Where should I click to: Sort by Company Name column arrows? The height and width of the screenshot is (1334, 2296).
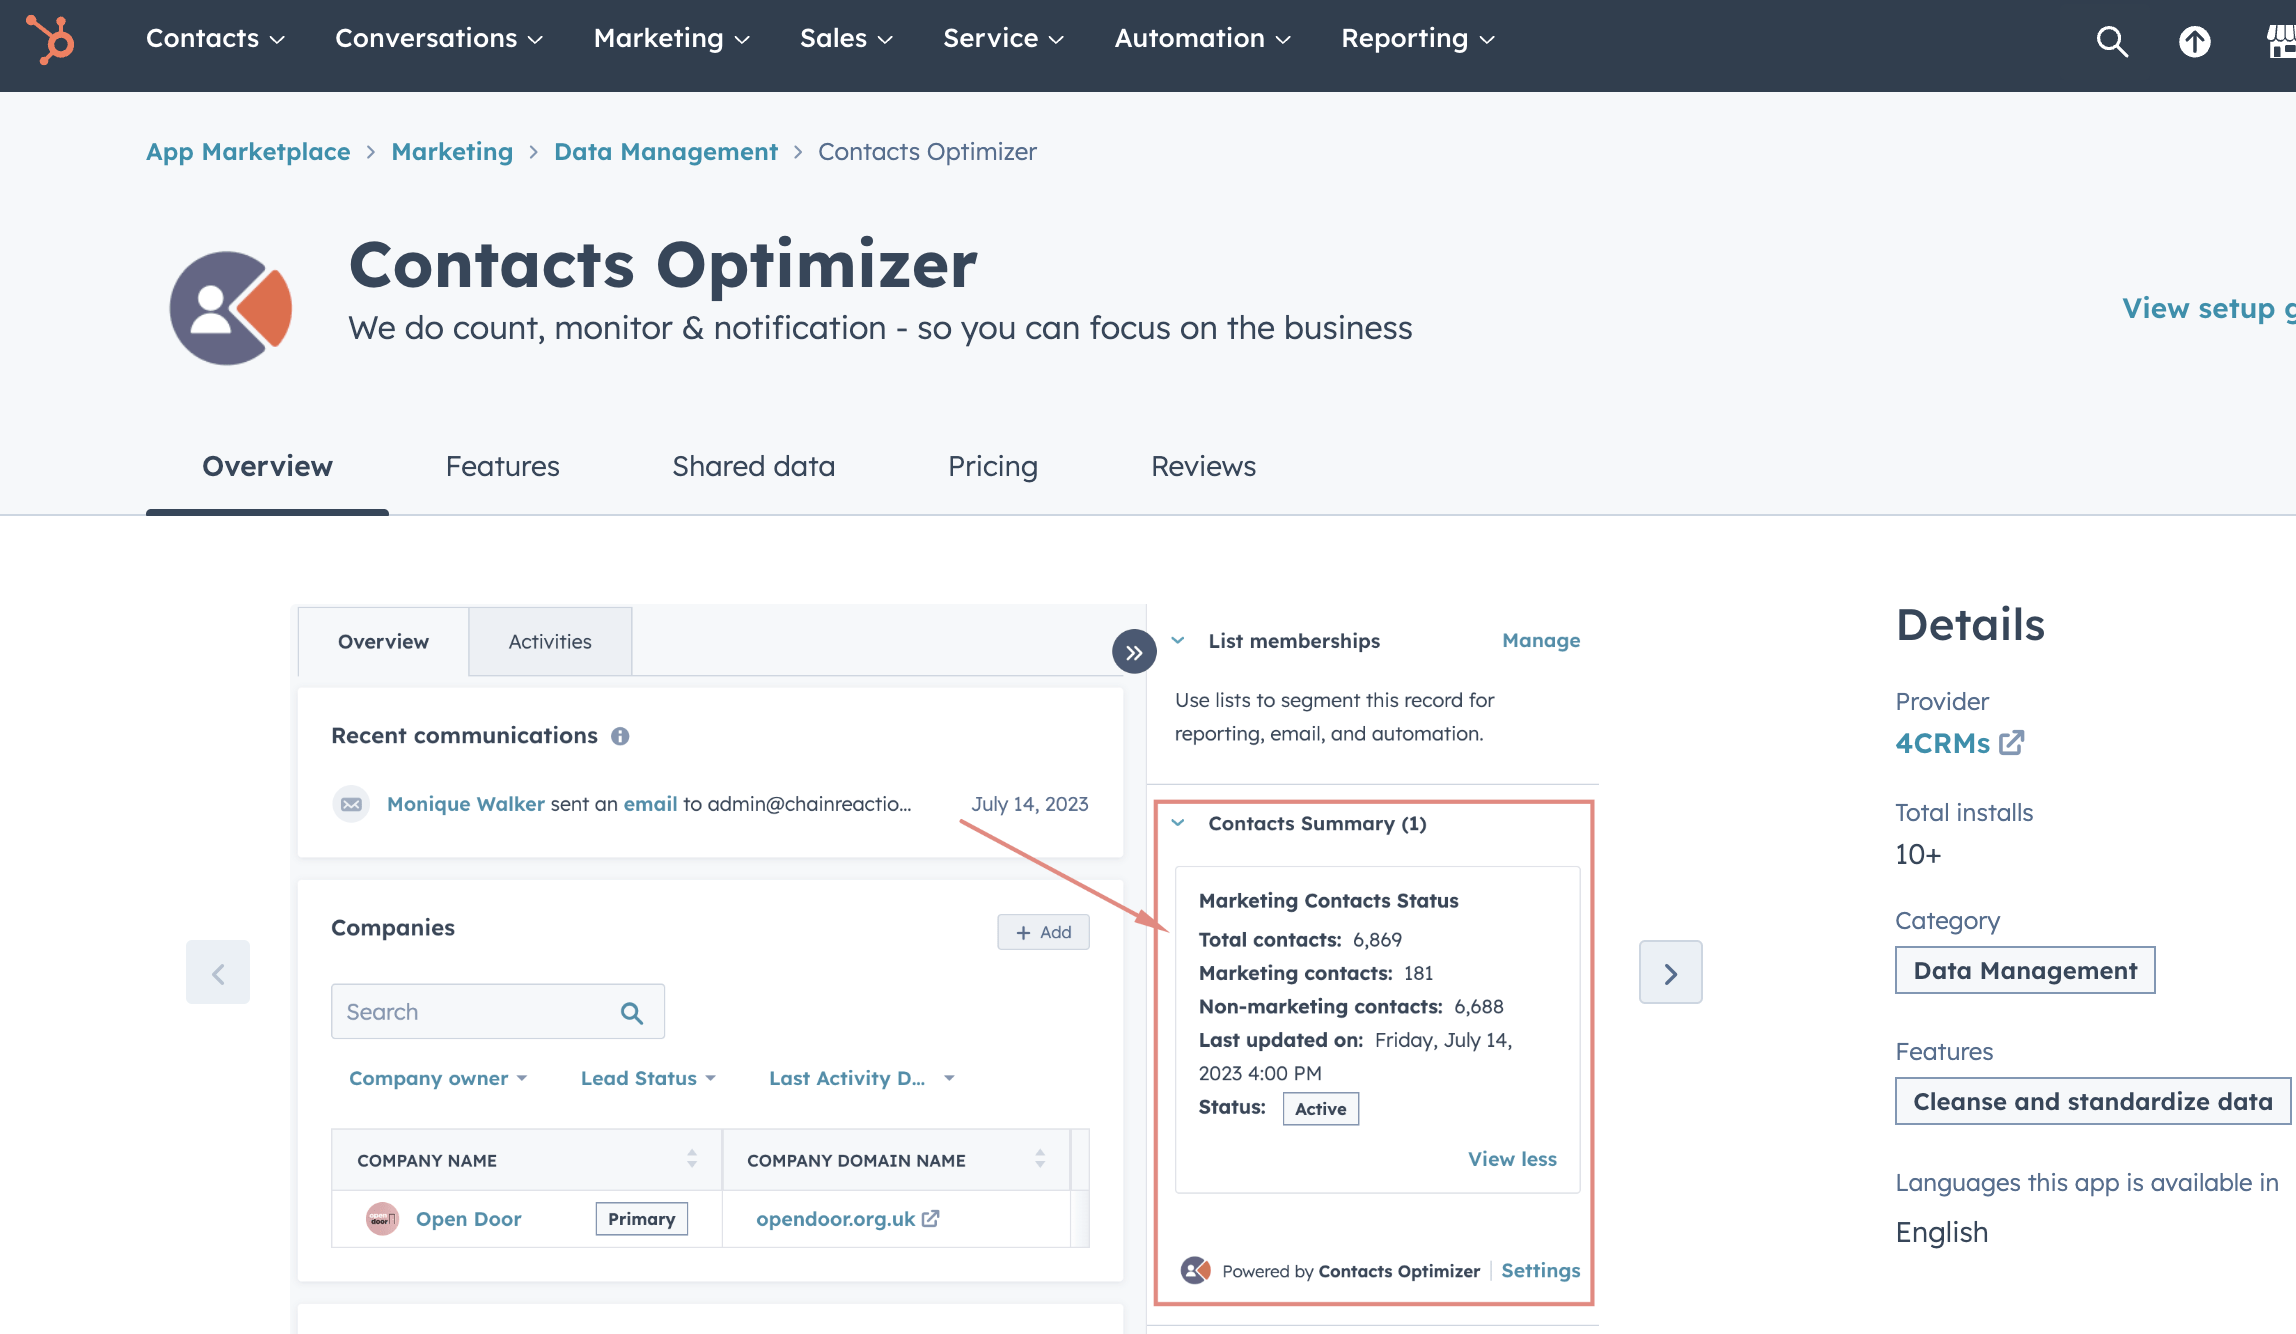(692, 1159)
